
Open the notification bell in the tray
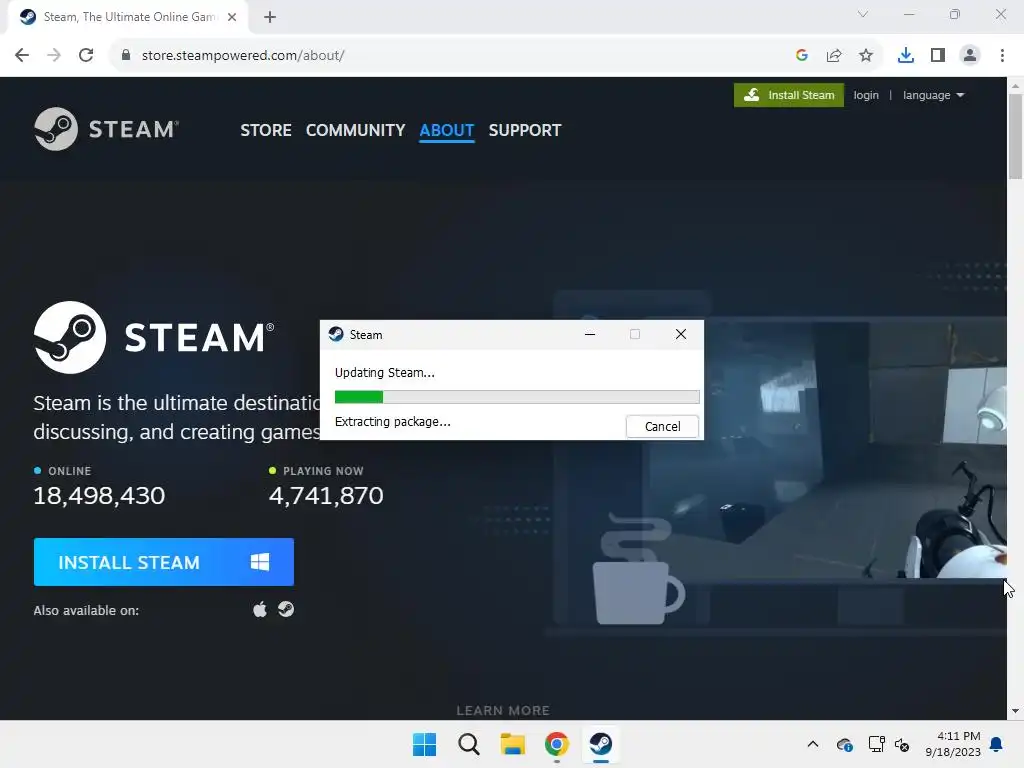(996, 744)
